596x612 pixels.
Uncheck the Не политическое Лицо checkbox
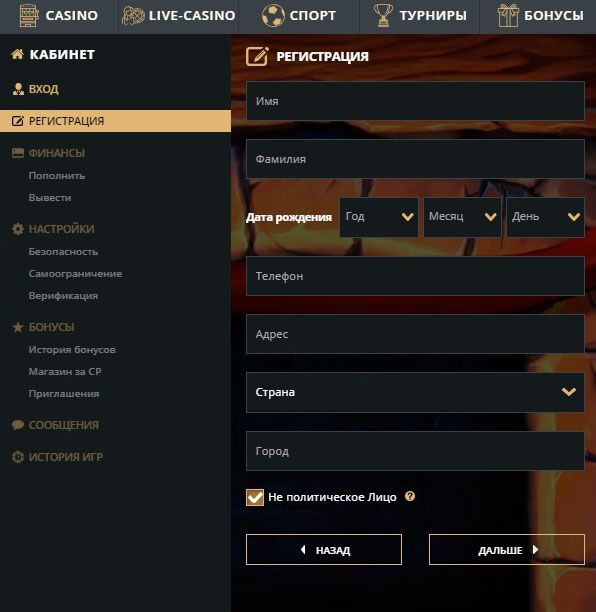tap(255, 497)
